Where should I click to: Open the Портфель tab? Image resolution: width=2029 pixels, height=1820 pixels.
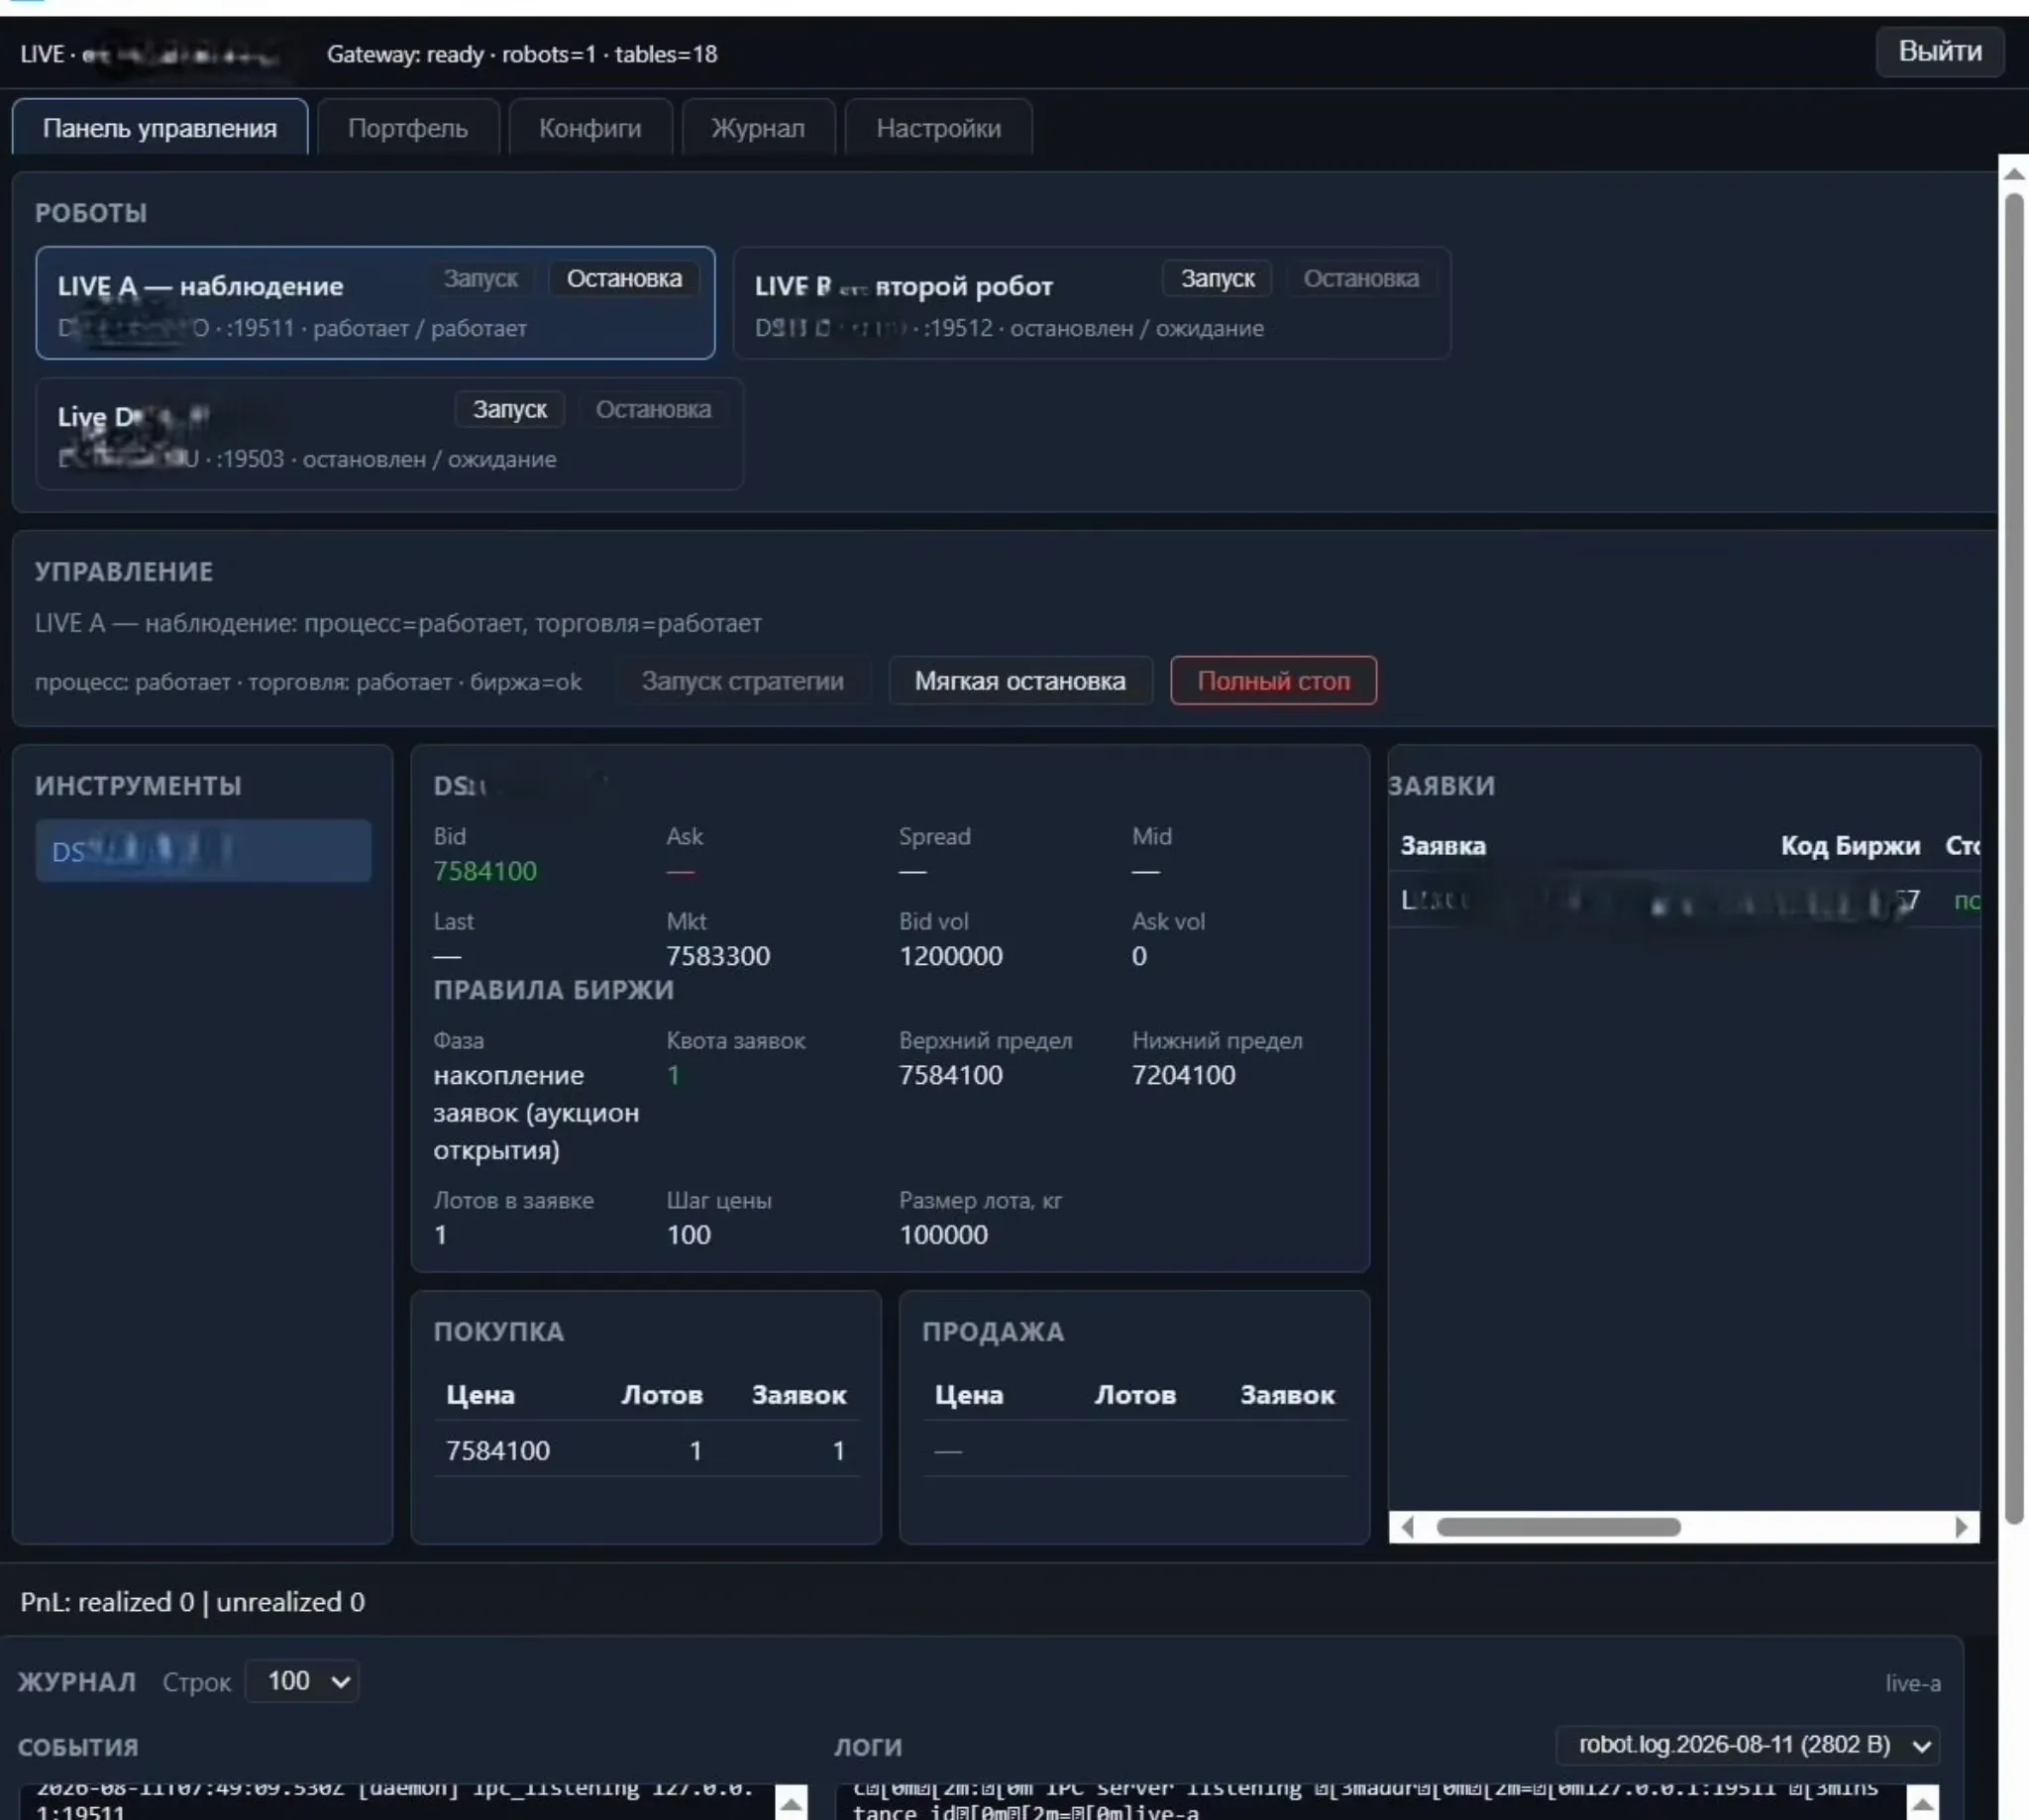coord(407,128)
